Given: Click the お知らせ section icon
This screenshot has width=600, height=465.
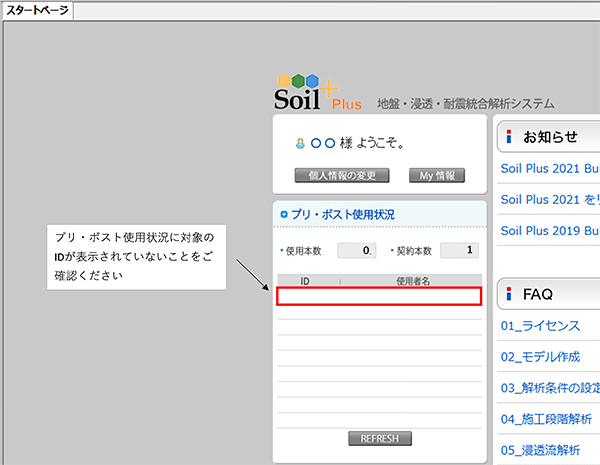Looking at the screenshot, I should click(509, 138).
